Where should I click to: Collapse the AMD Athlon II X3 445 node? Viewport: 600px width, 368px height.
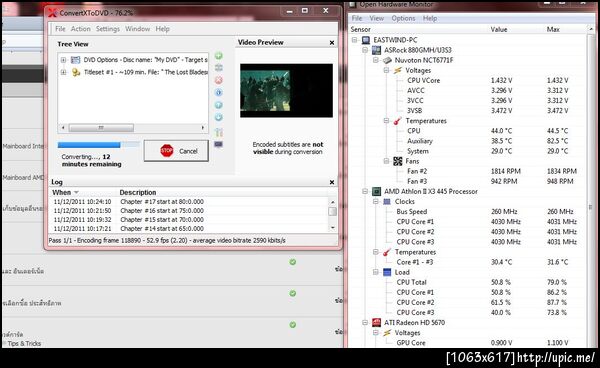(365, 191)
